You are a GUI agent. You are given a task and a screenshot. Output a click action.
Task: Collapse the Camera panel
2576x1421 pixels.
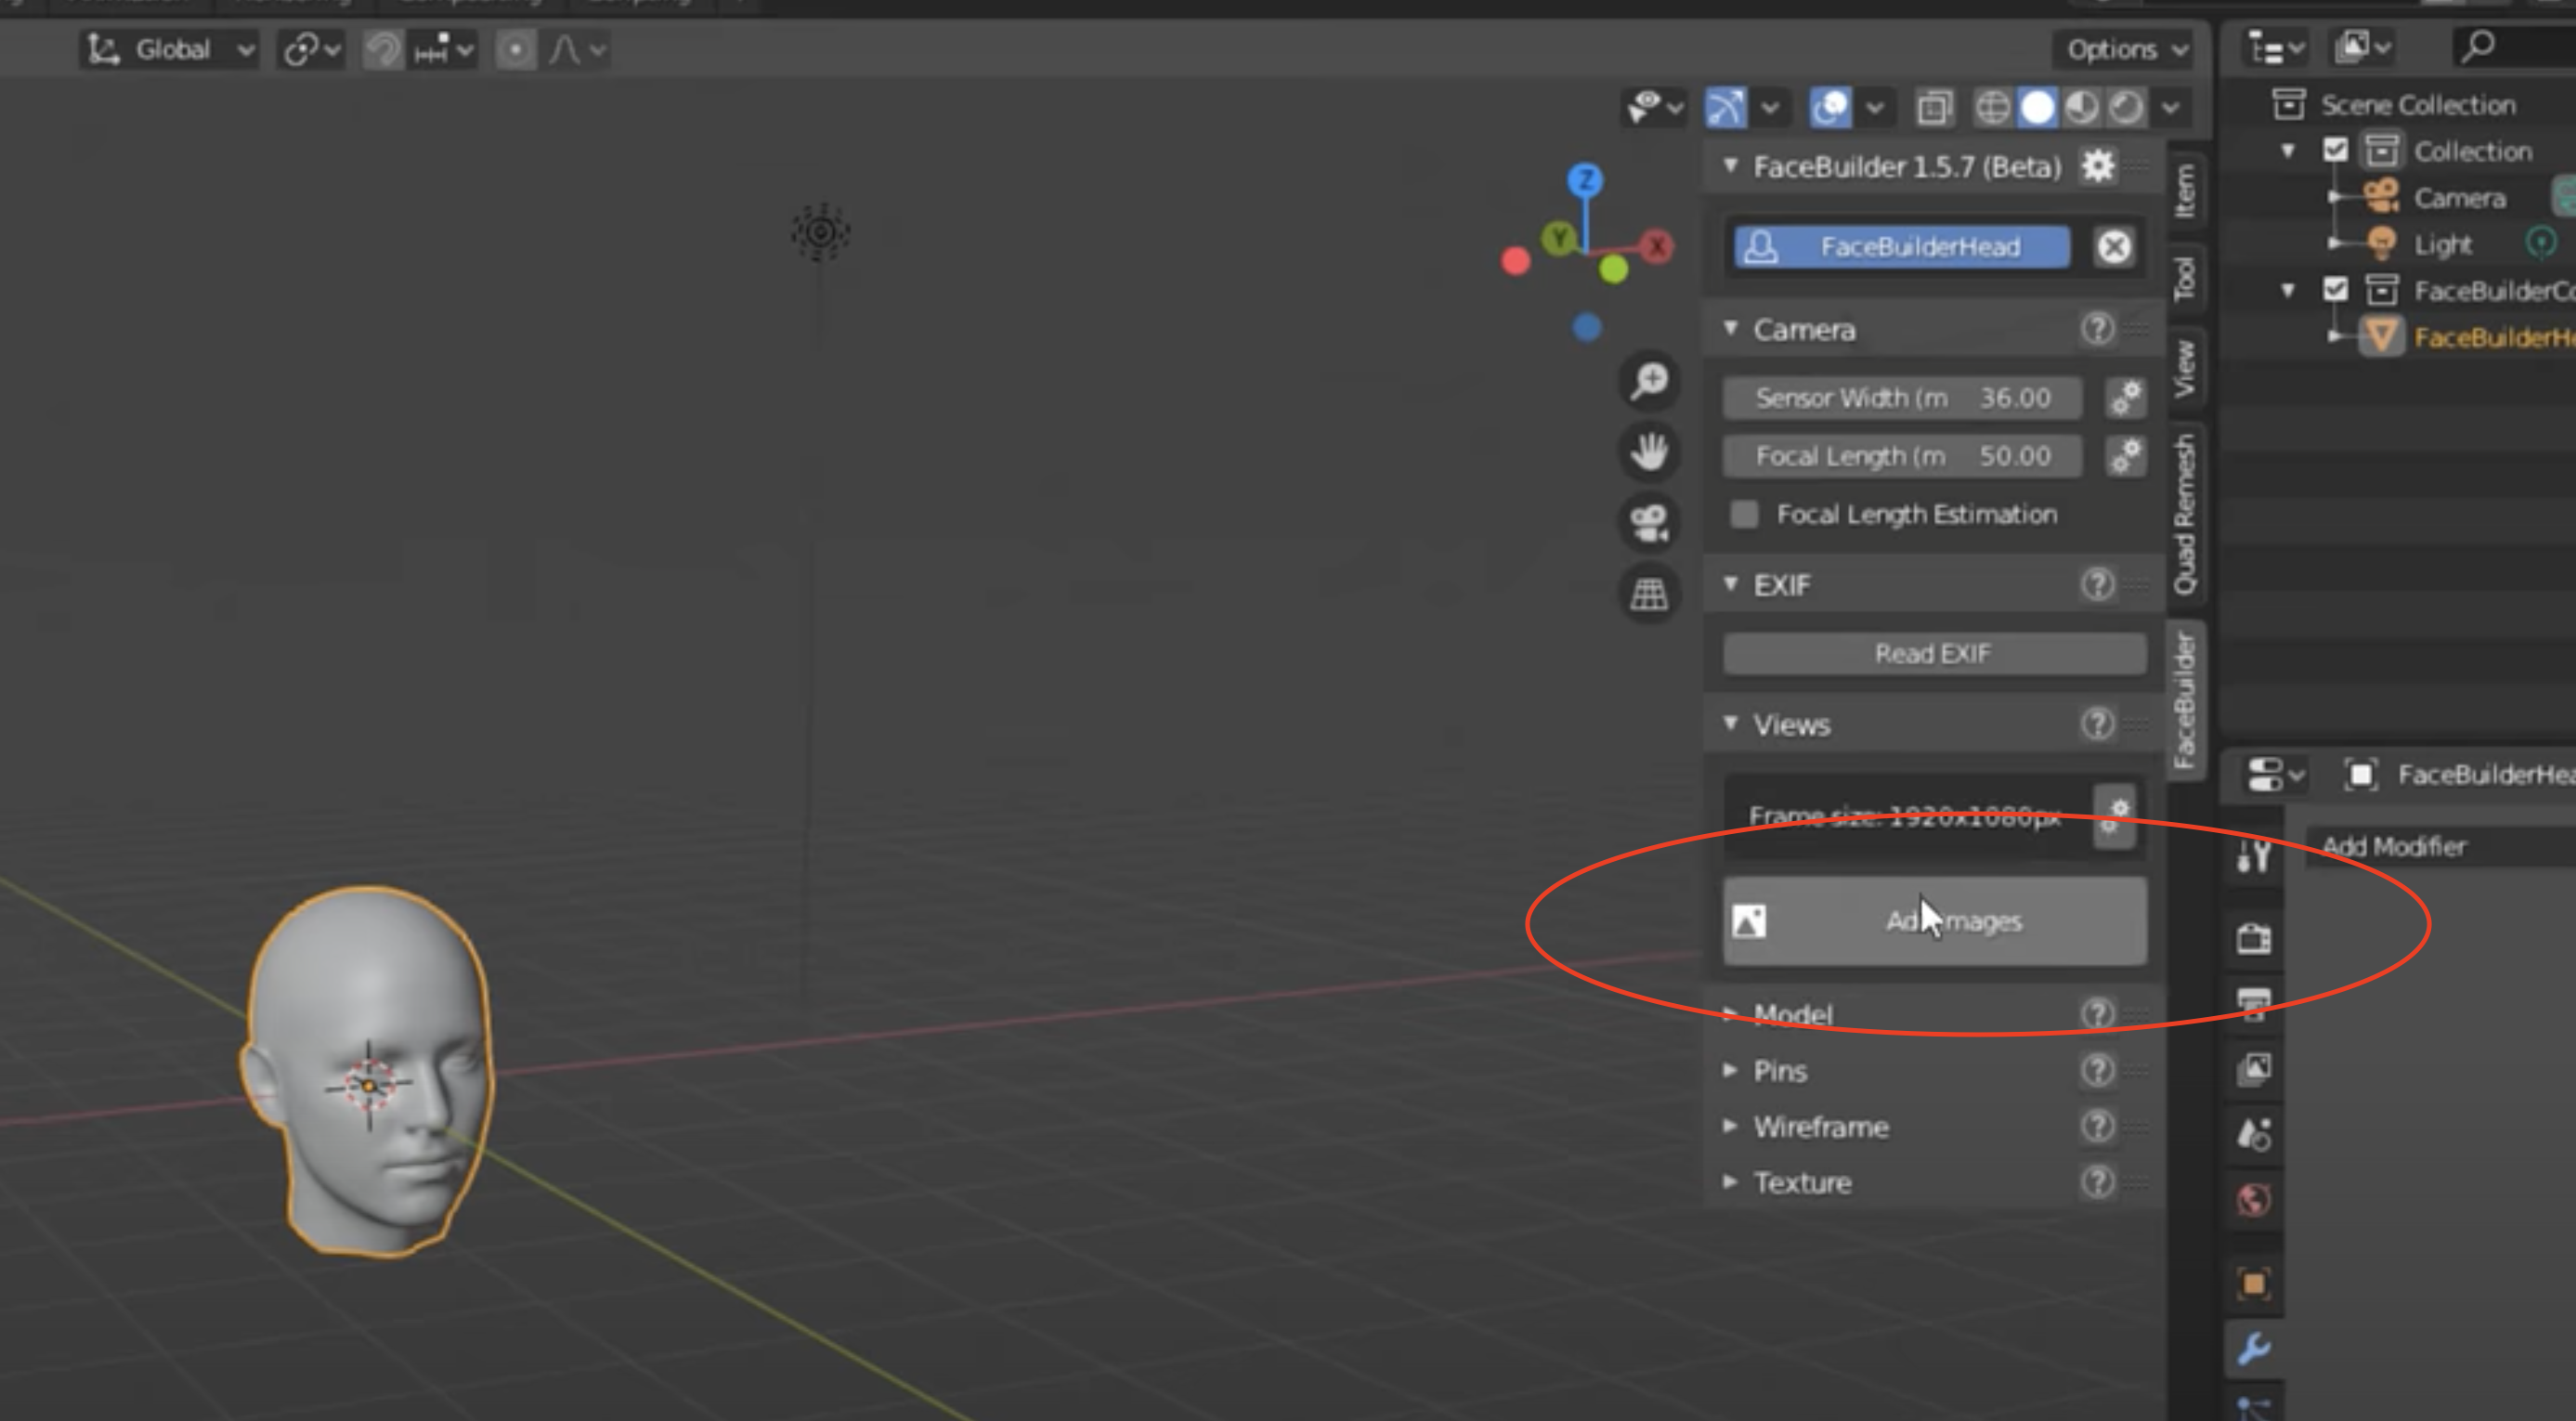pyautogui.click(x=1731, y=329)
